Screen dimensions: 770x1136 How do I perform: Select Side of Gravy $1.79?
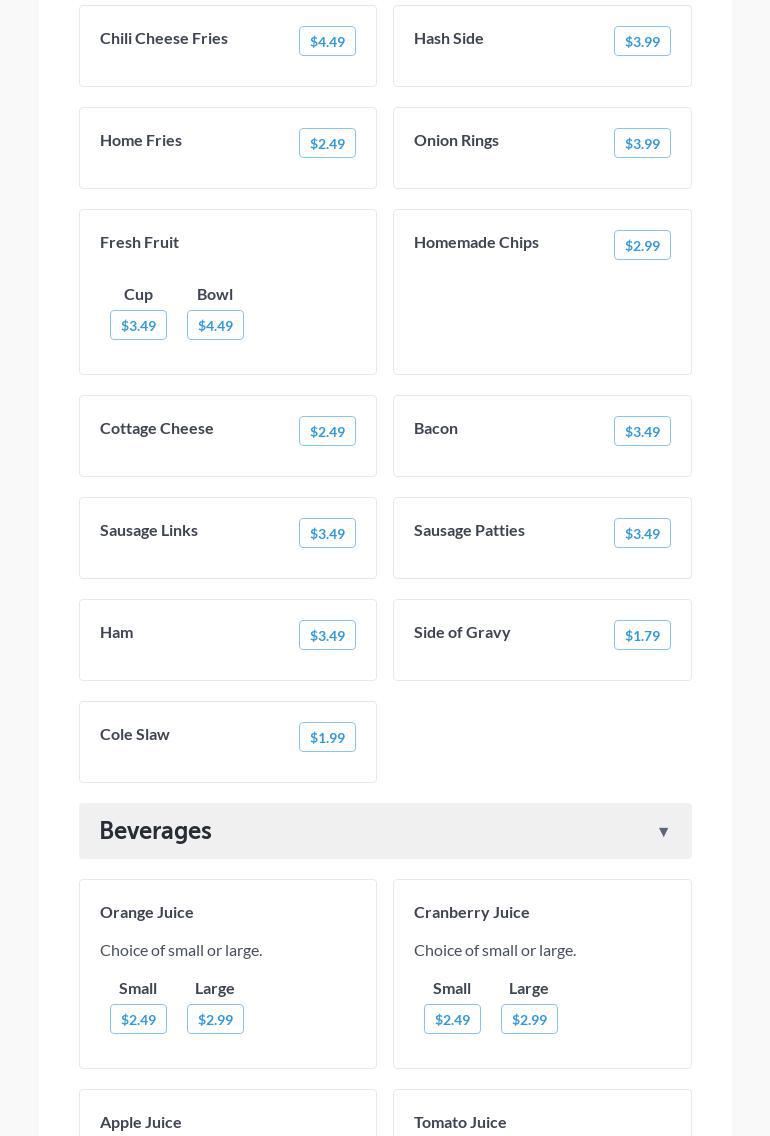click(x=642, y=635)
